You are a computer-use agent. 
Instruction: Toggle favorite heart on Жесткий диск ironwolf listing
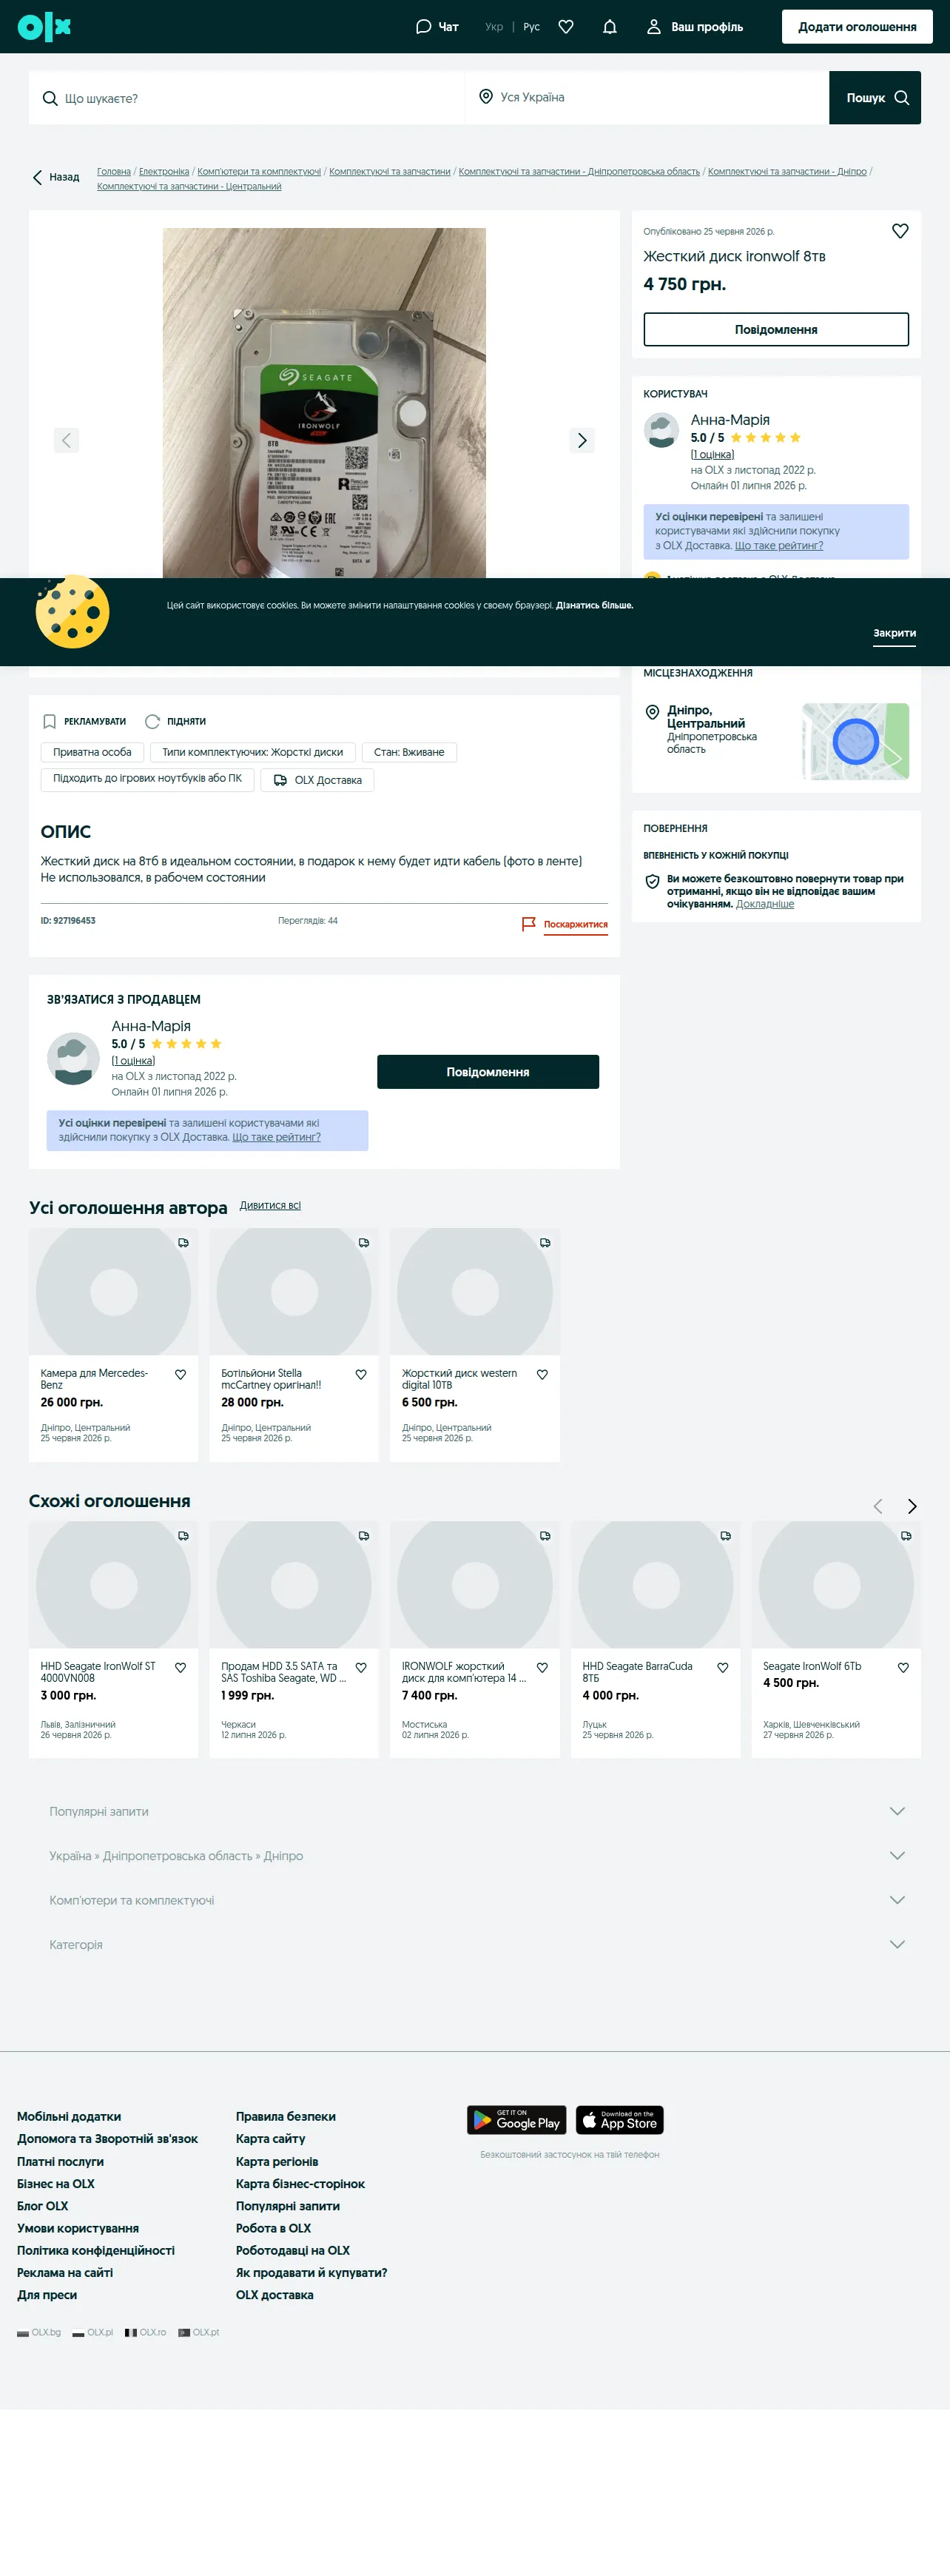point(900,231)
